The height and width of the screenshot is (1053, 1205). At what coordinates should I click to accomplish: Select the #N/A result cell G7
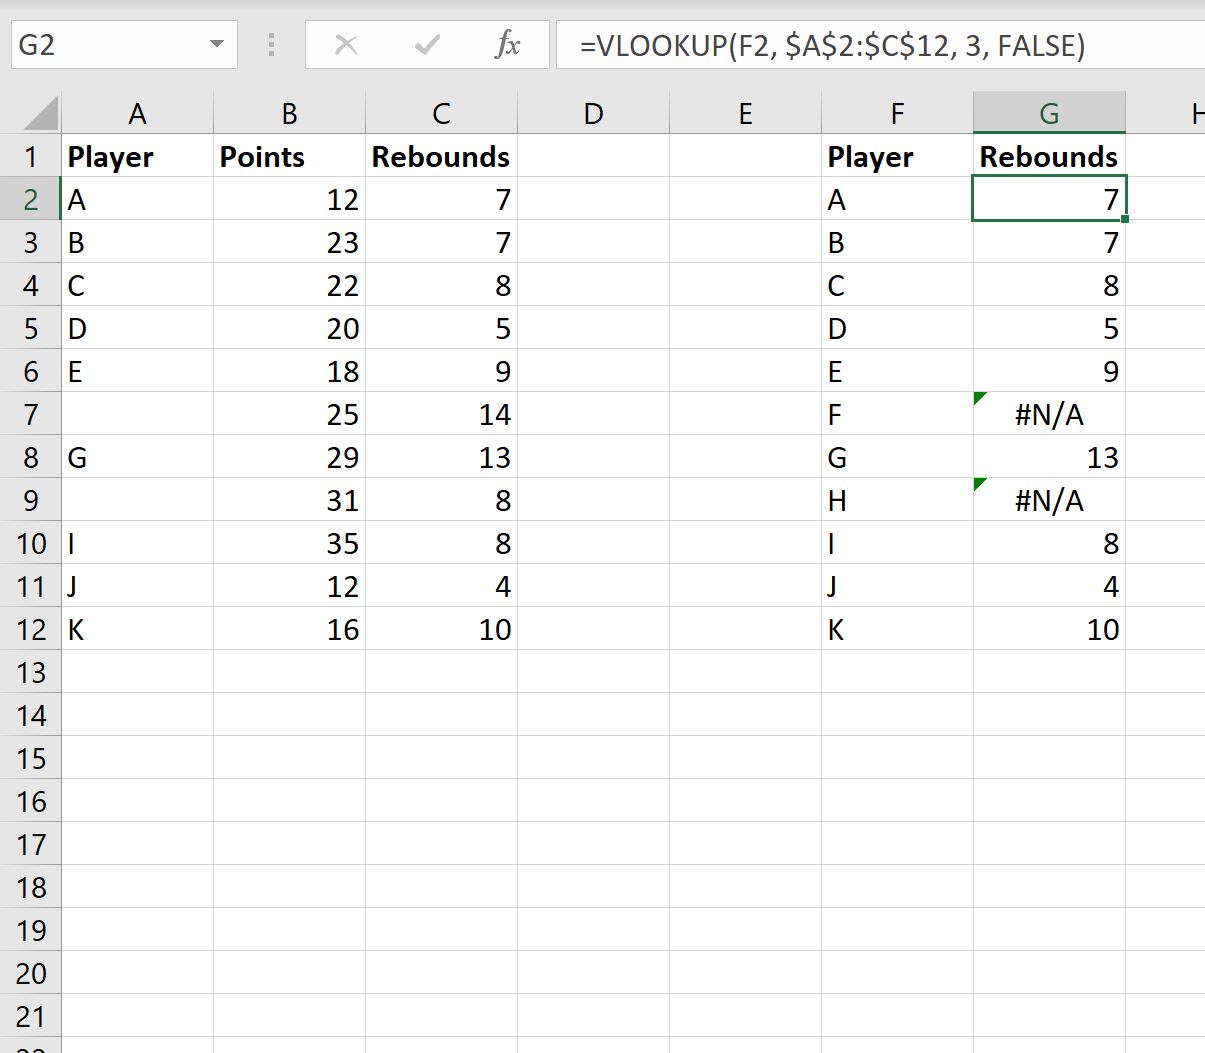pyautogui.click(x=1048, y=414)
